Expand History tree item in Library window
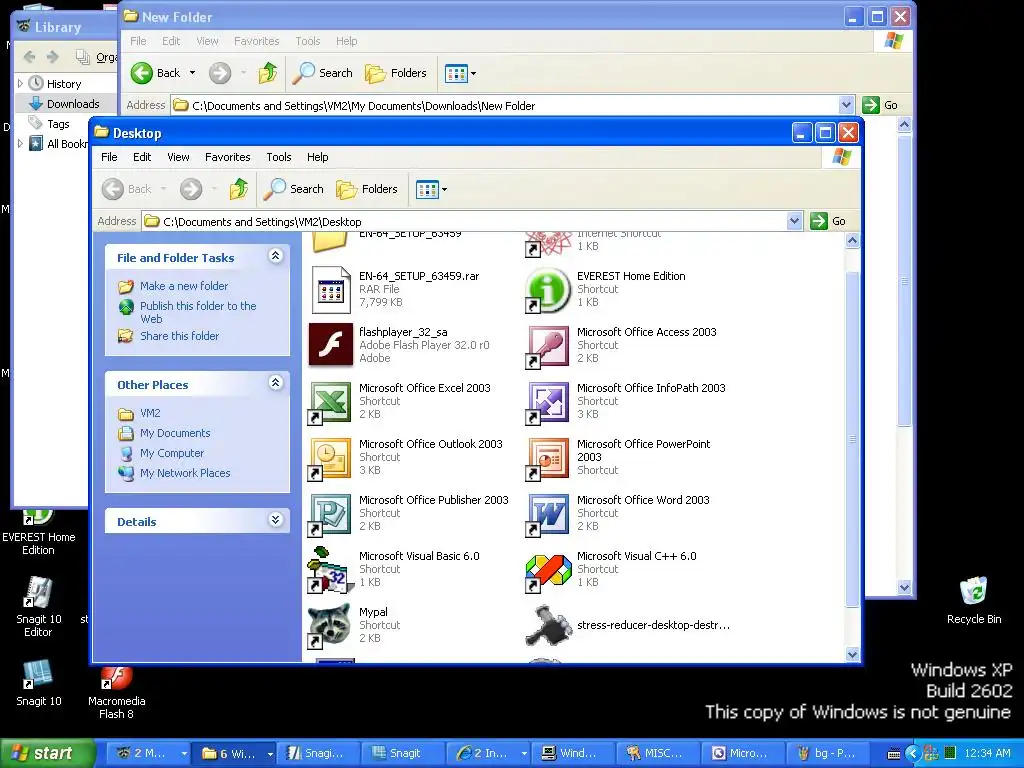This screenshot has width=1024, height=768. point(20,84)
